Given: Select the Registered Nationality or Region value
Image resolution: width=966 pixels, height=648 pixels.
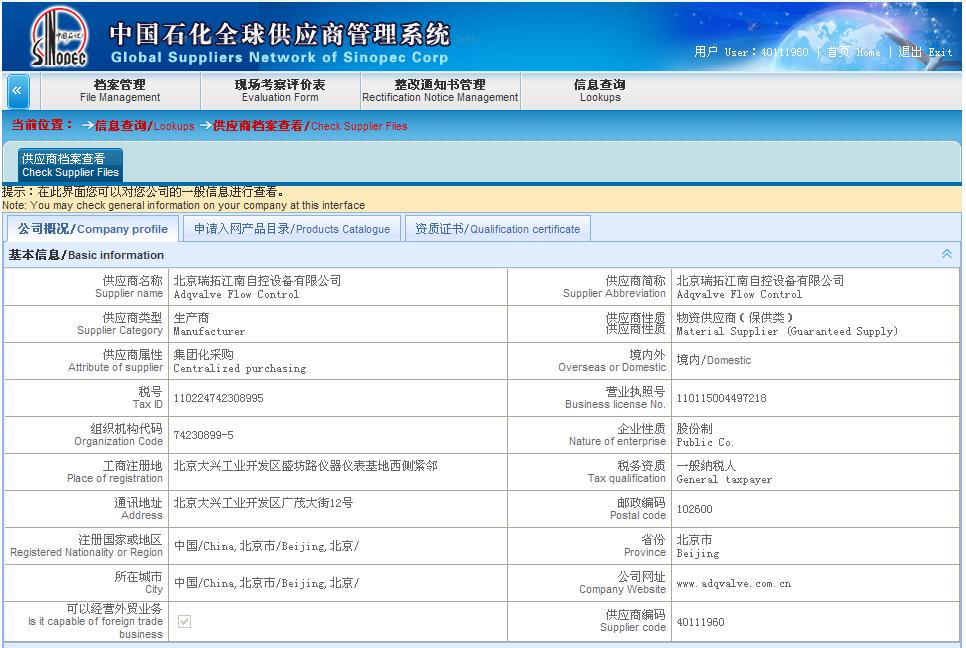Looking at the screenshot, I should [266, 546].
